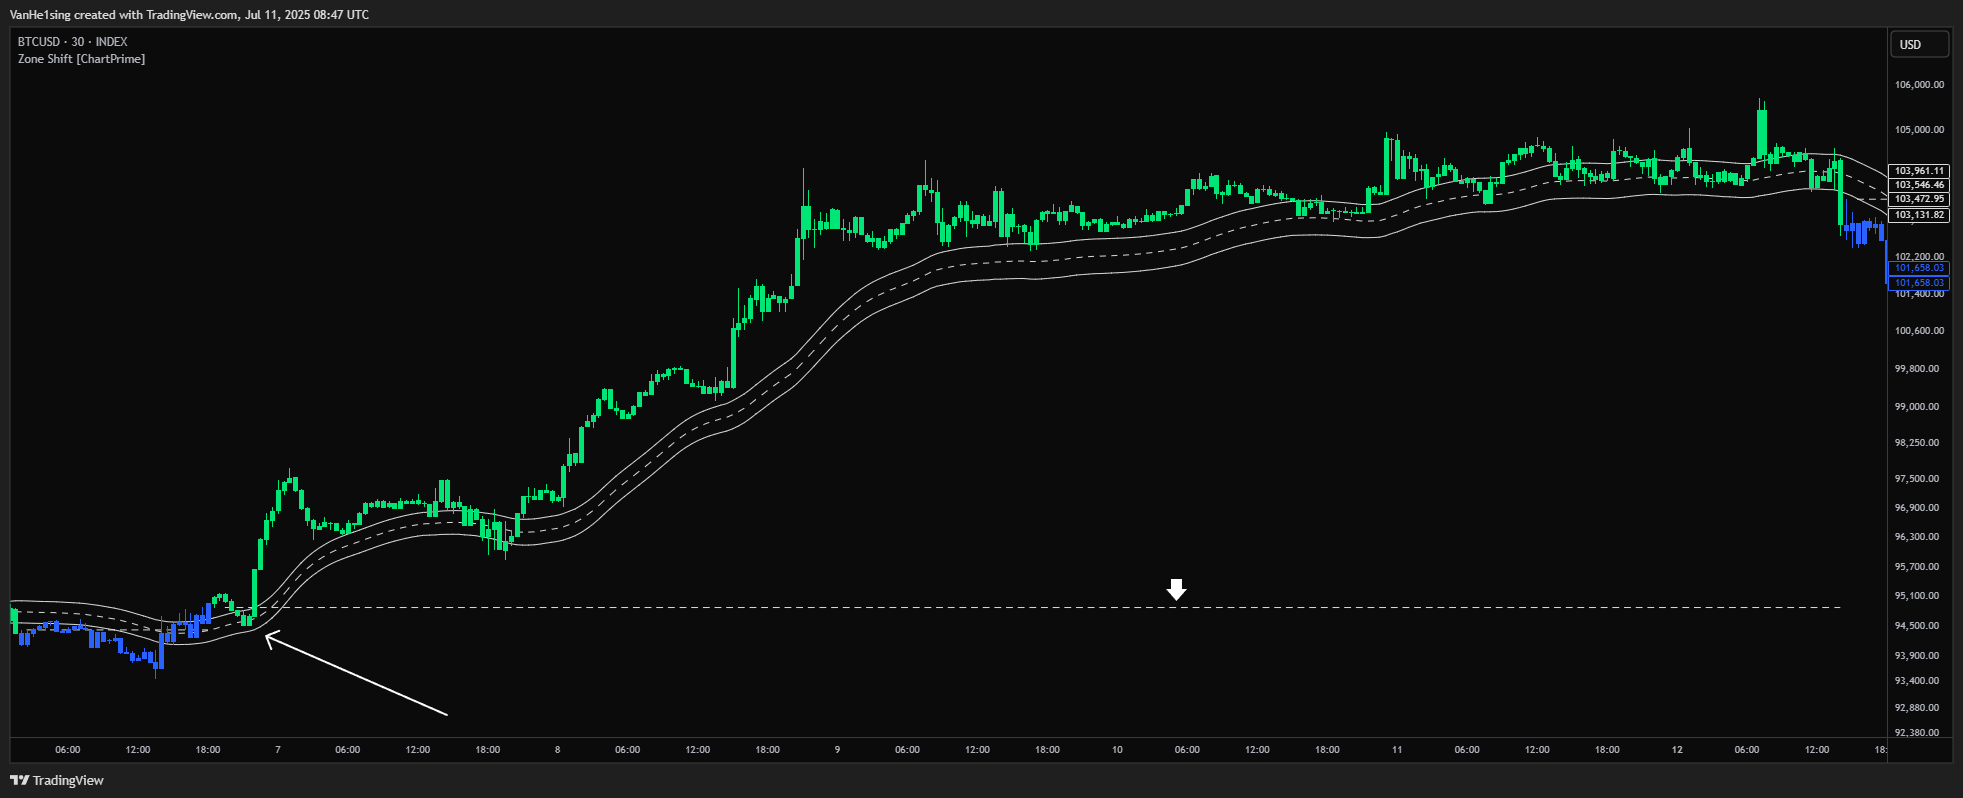
Task: Click the TradingView logo
Action: [x=57, y=780]
